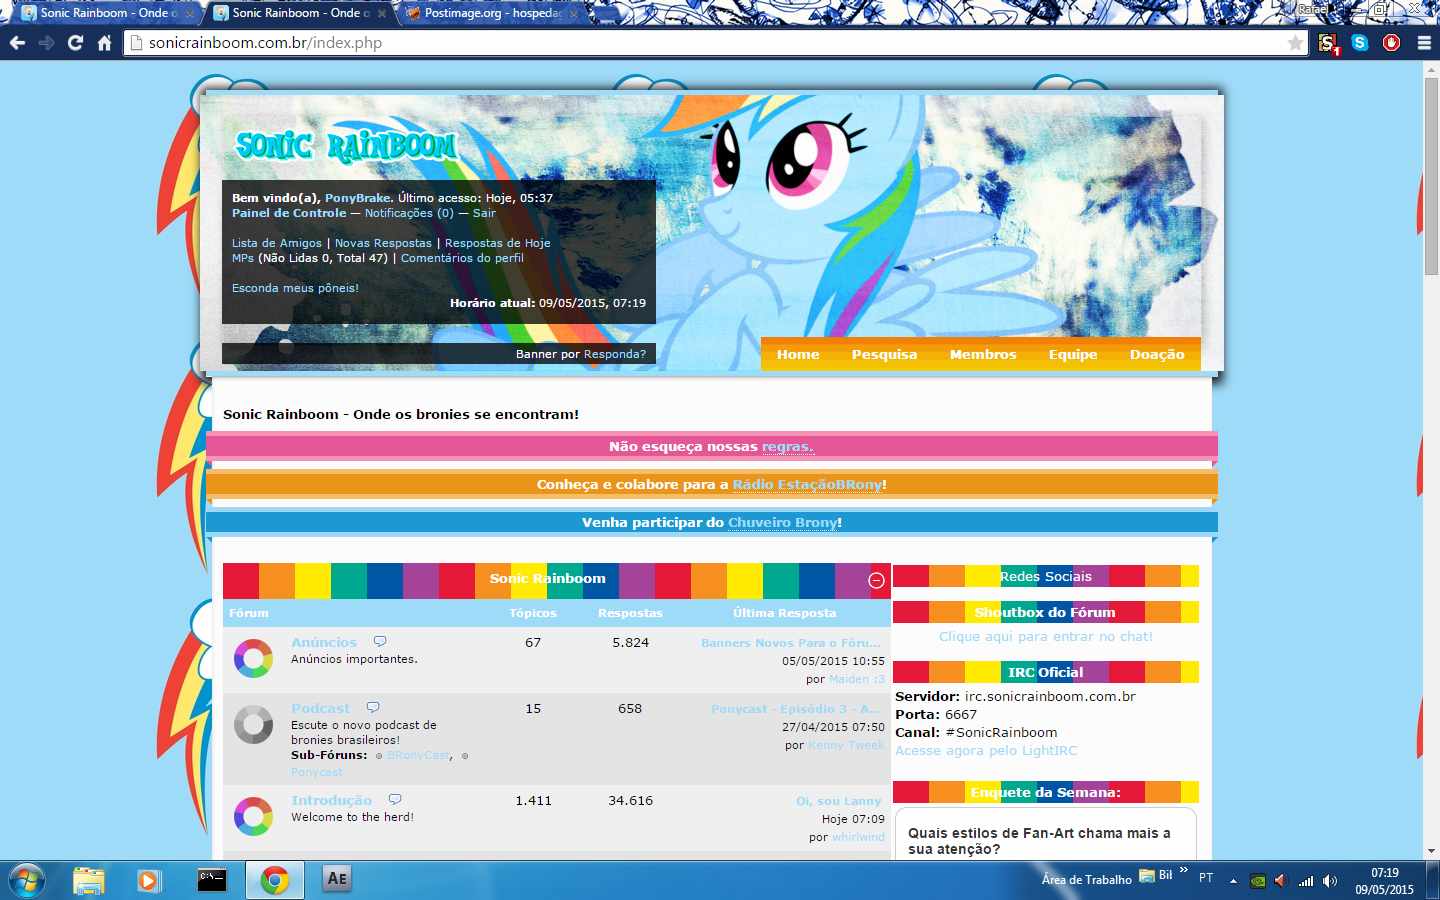Image resolution: width=1440 pixels, height=900 pixels.
Task: Click 'Acesse agora pelo LightIRC'
Action: pyautogui.click(x=986, y=750)
